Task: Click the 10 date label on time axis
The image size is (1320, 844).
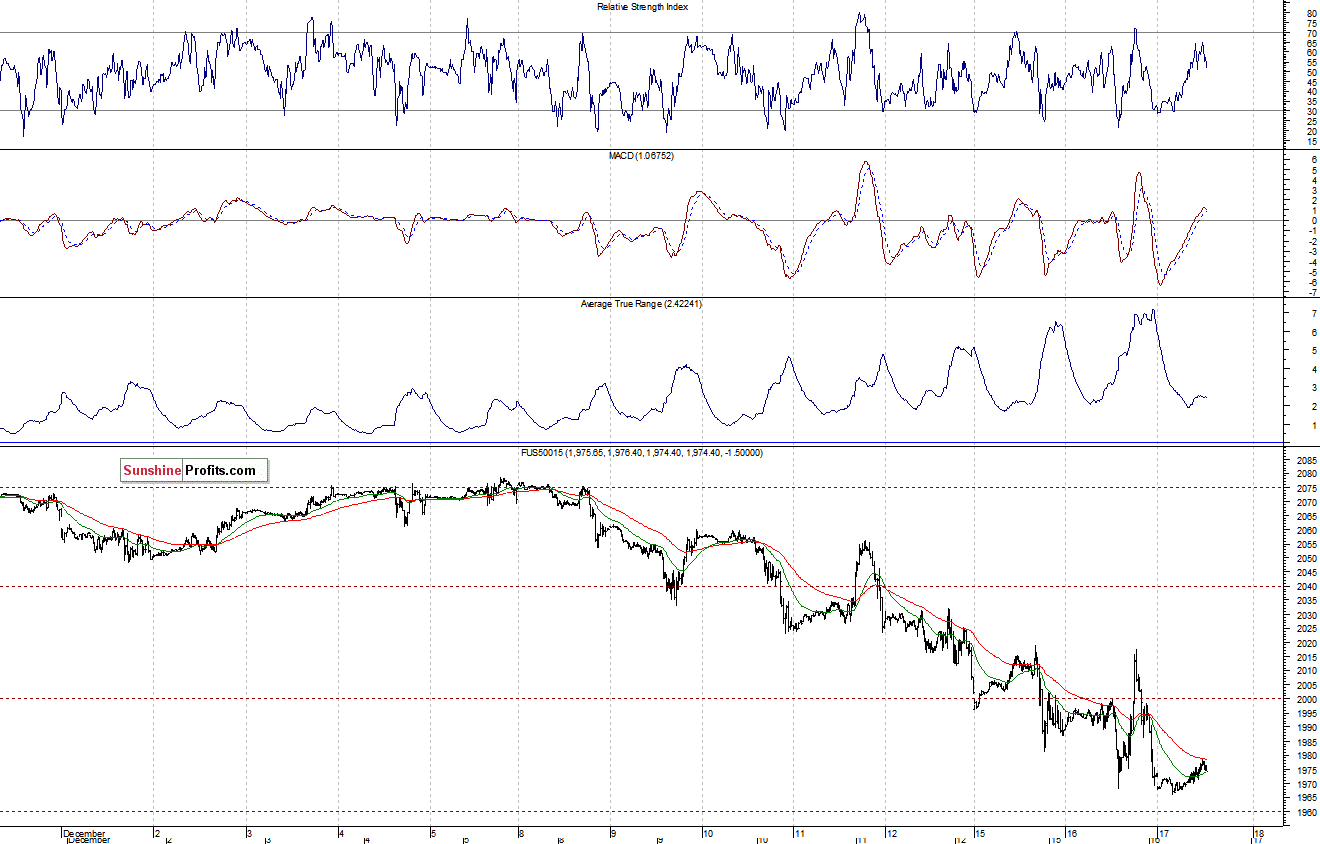Action: (707, 833)
